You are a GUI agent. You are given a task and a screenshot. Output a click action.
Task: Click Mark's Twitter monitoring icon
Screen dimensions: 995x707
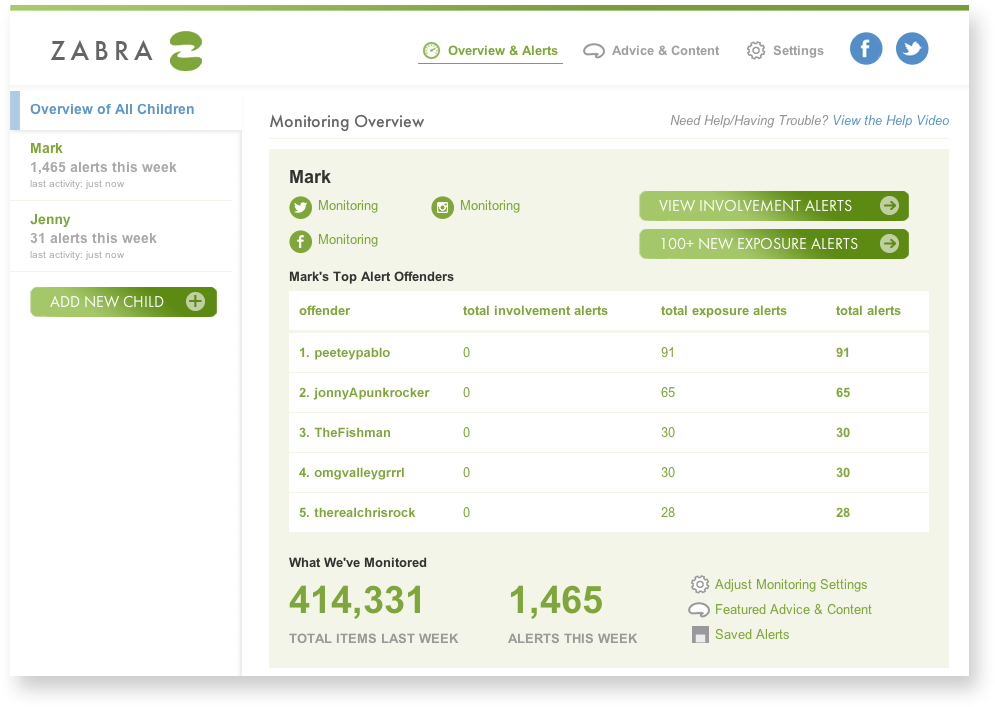coord(301,208)
